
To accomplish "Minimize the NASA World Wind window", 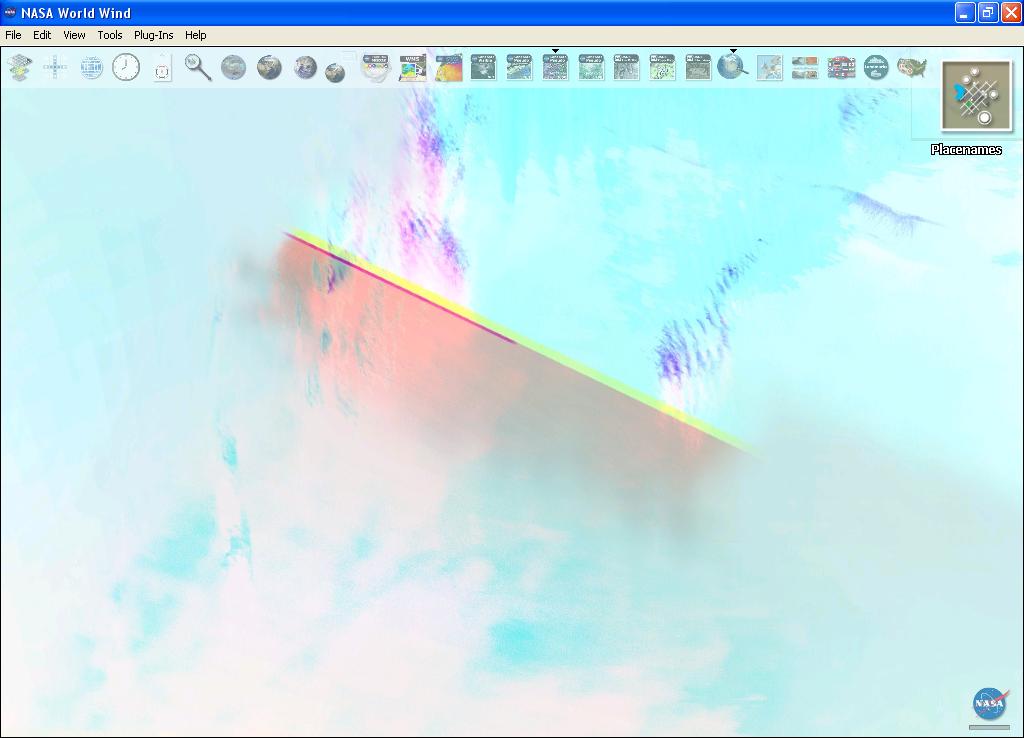I will [965, 12].
